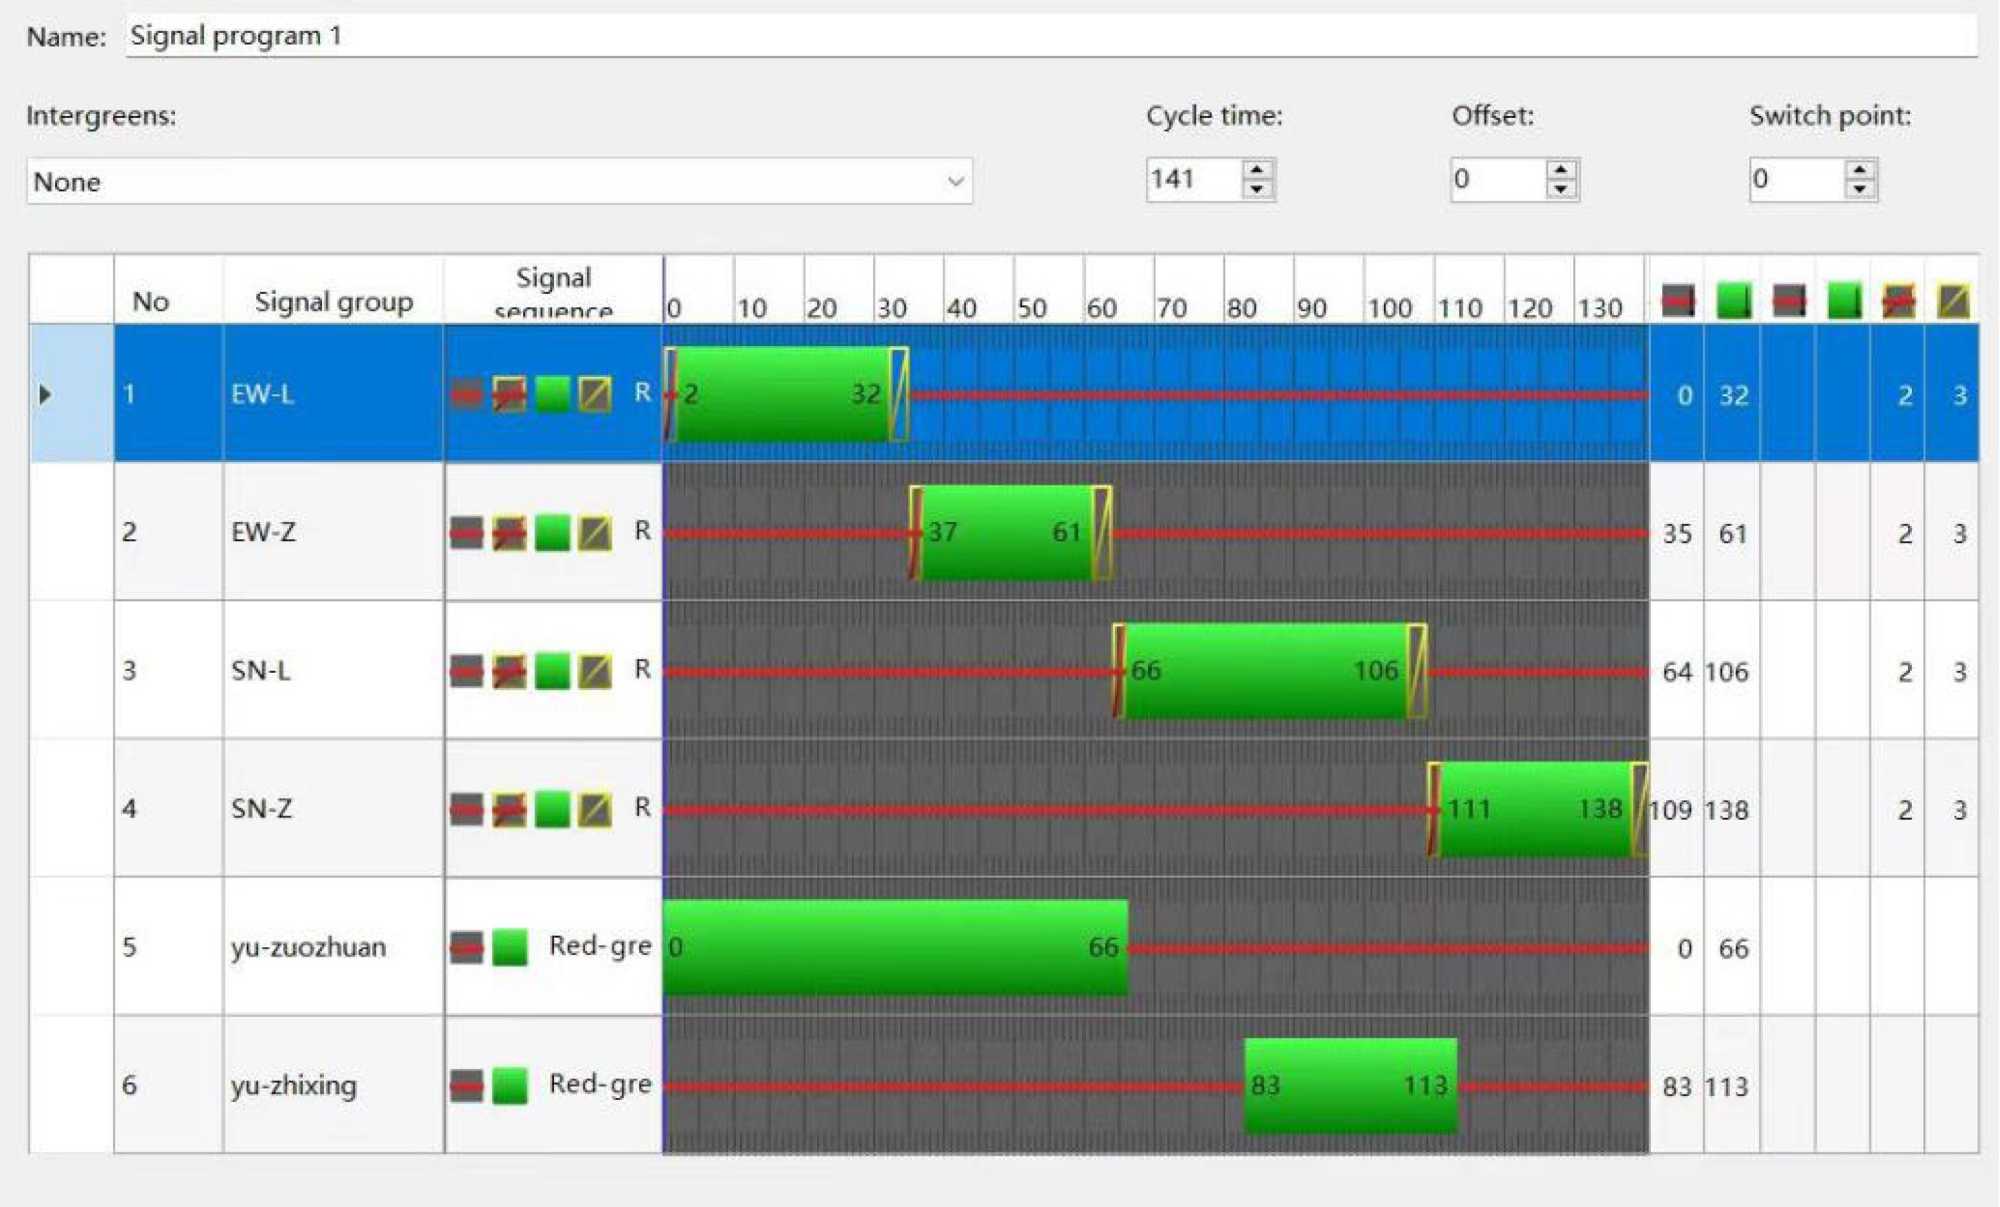Decrease the Offset value
Image resolution: width=2000 pixels, height=1207 pixels.
click(x=1560, y=190)
